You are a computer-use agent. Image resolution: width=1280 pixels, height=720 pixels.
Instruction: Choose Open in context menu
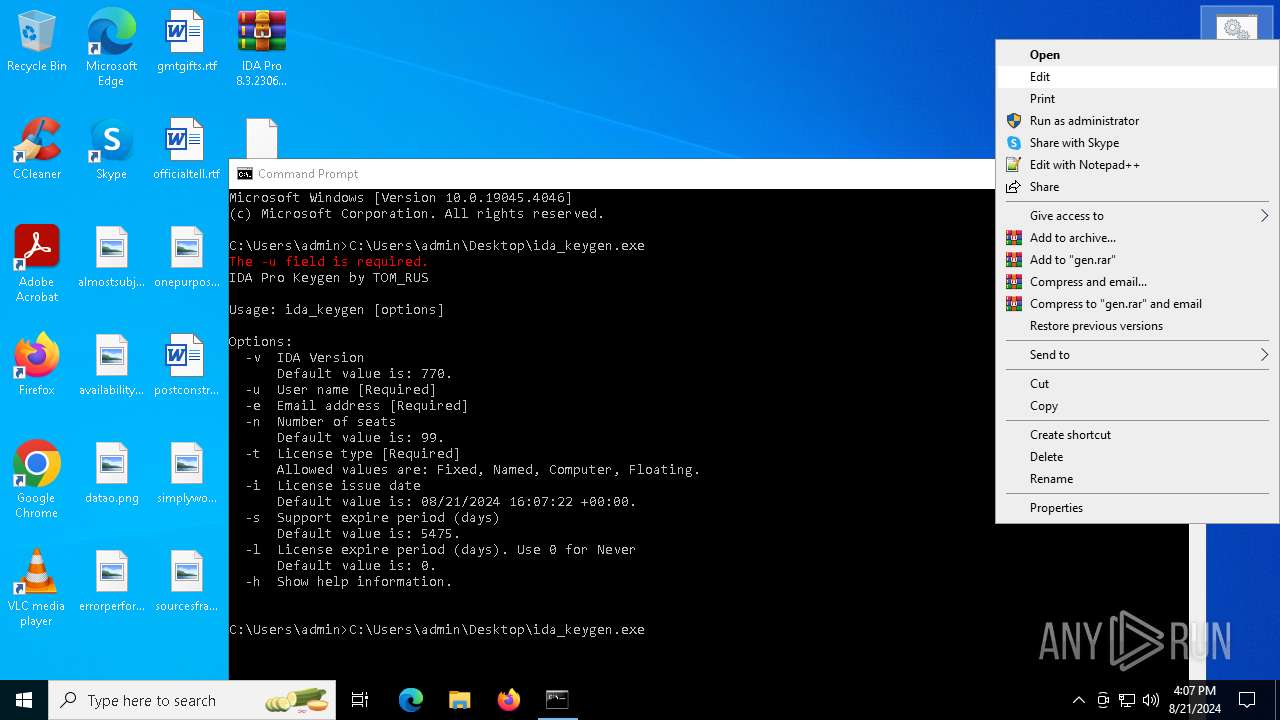(1137, 55)
